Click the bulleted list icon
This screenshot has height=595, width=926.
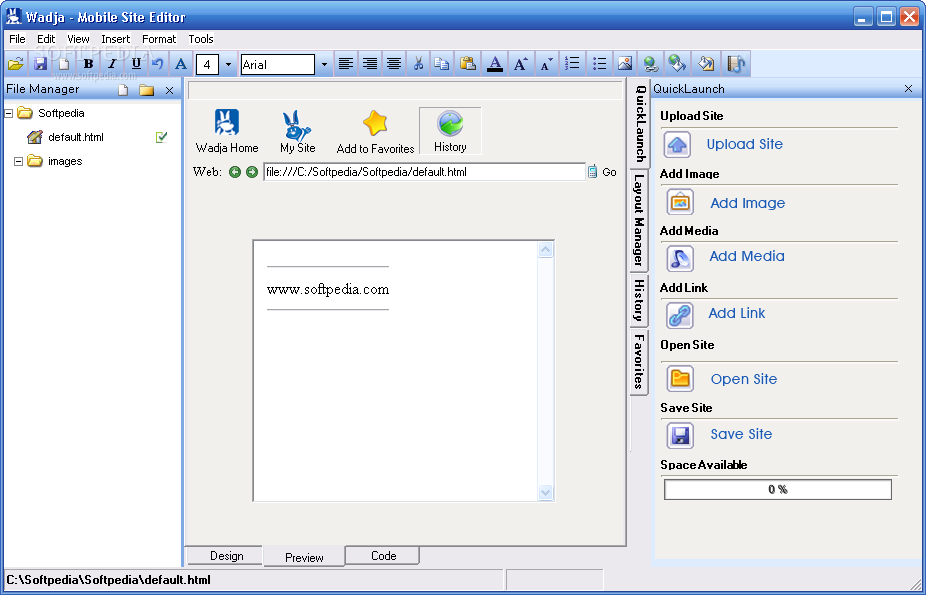599,64
